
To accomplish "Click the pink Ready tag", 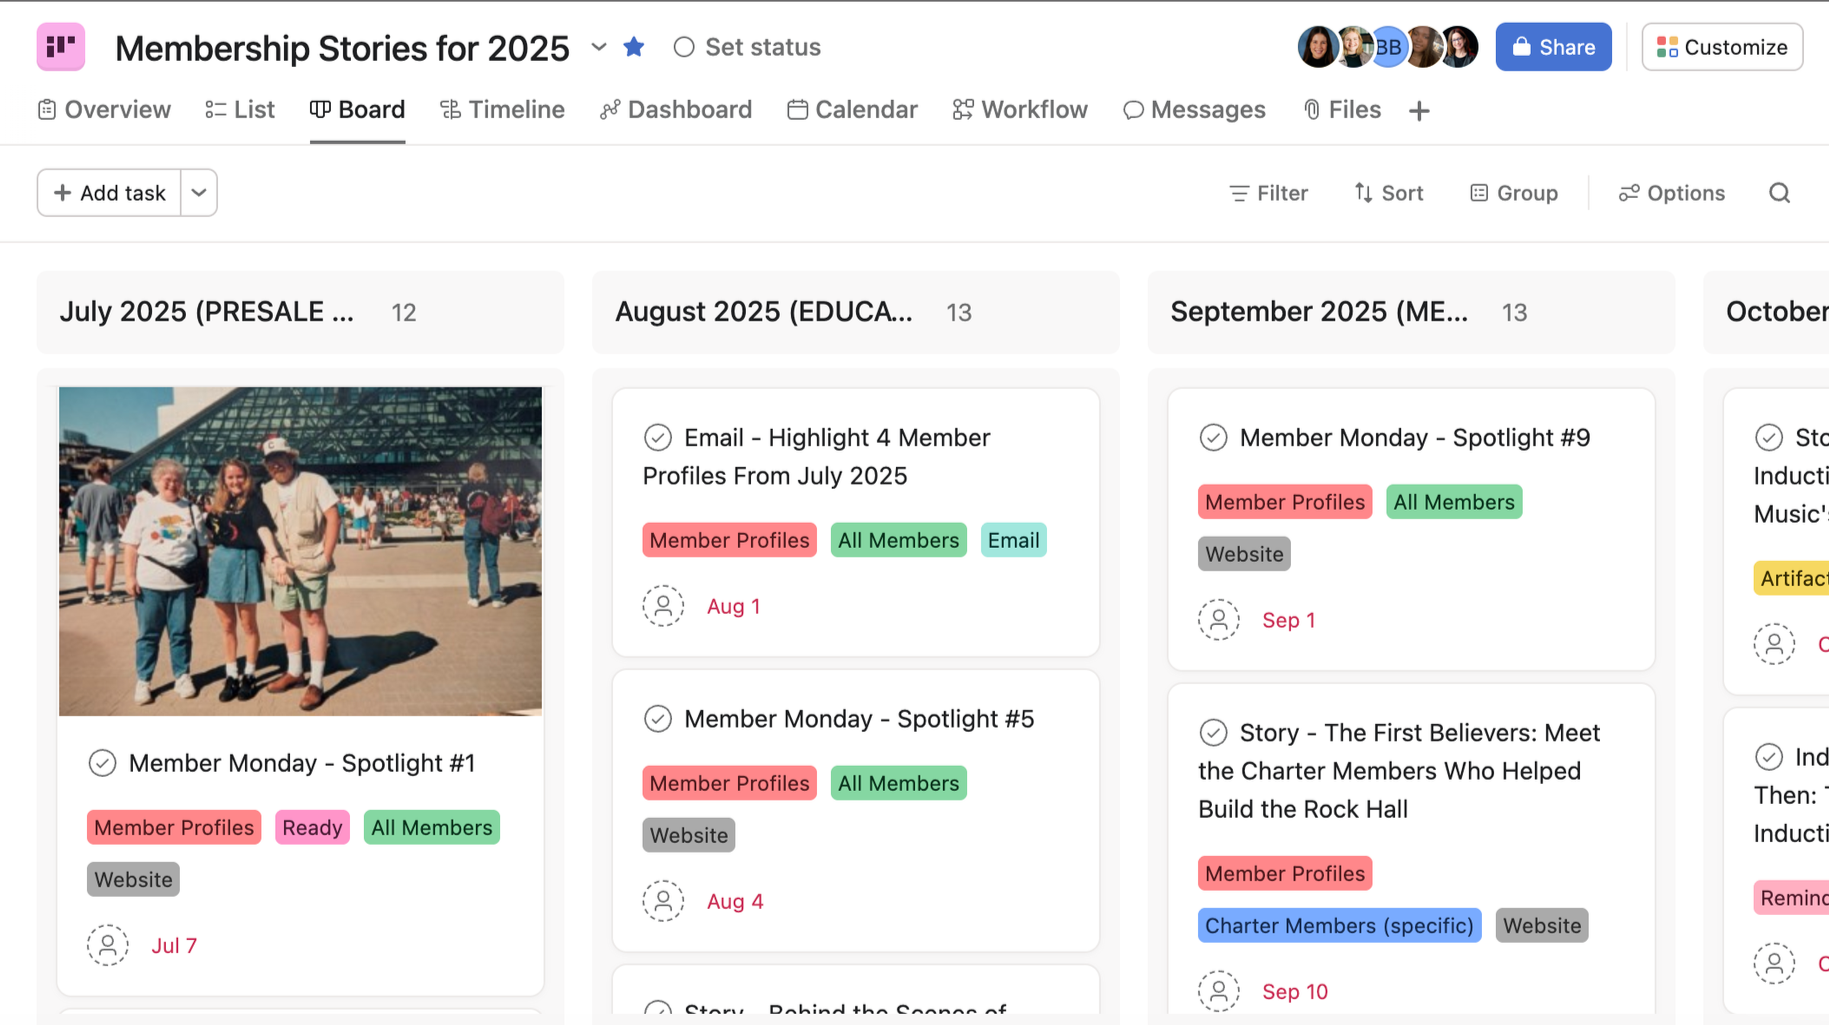I will (x=312, y=828).
